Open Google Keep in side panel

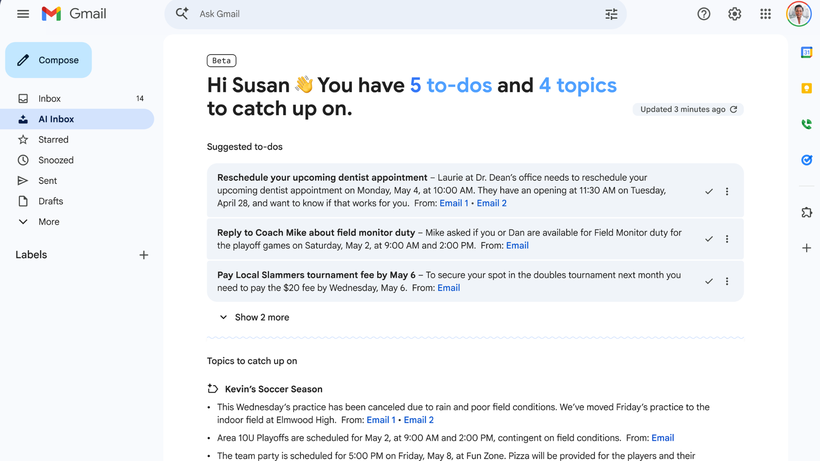806,89
